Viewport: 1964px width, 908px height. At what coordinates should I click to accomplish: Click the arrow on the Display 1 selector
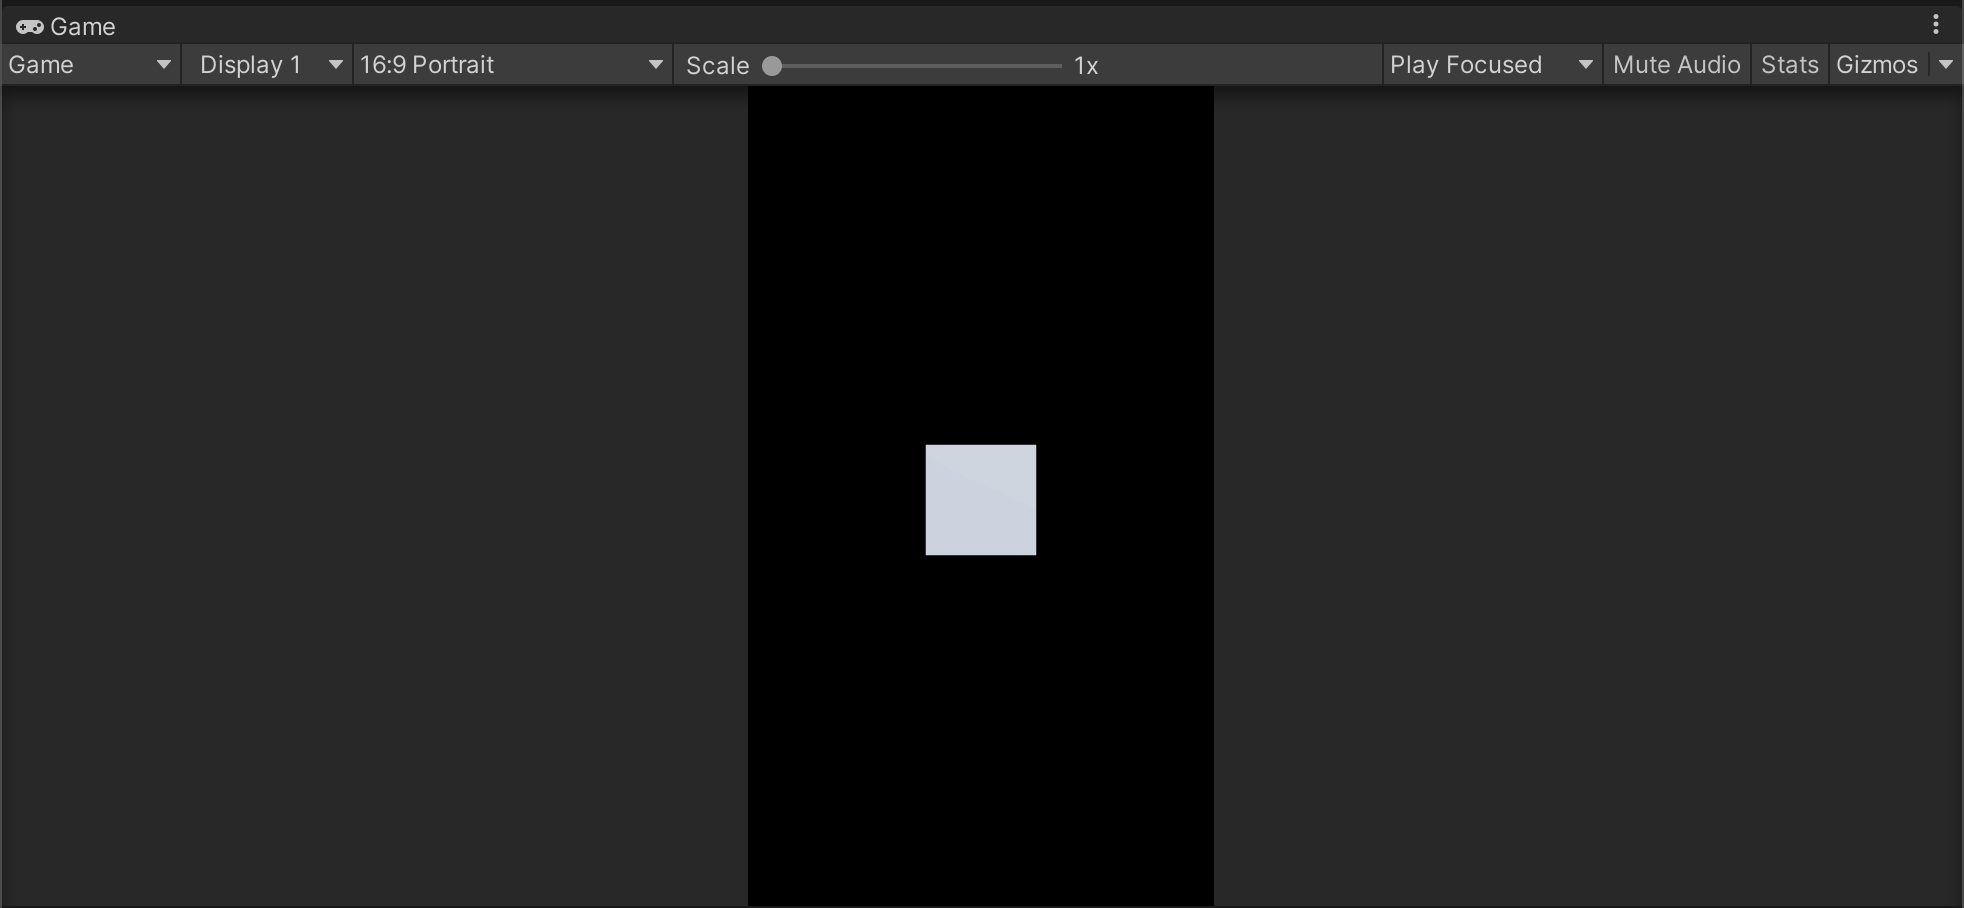(336, 65)
